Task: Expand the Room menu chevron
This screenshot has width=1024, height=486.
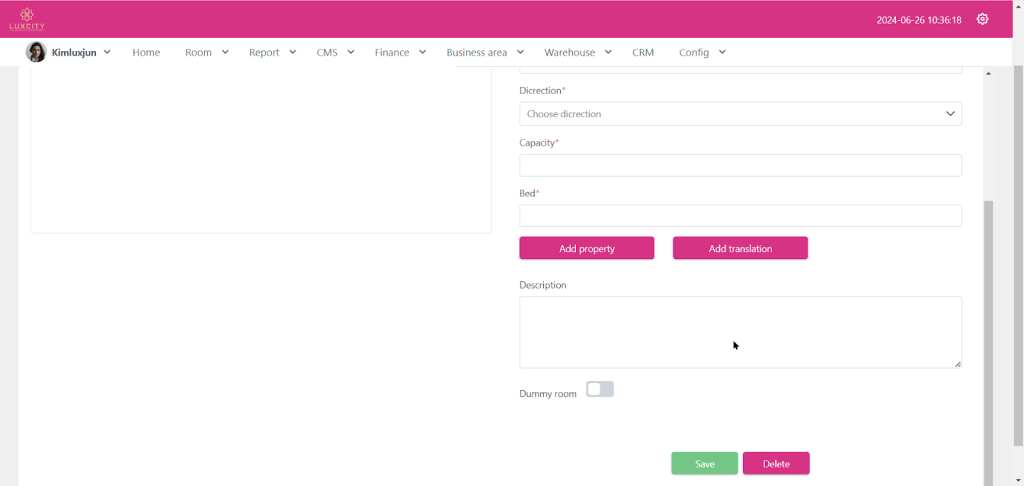Action: click(x=225, y=52)
